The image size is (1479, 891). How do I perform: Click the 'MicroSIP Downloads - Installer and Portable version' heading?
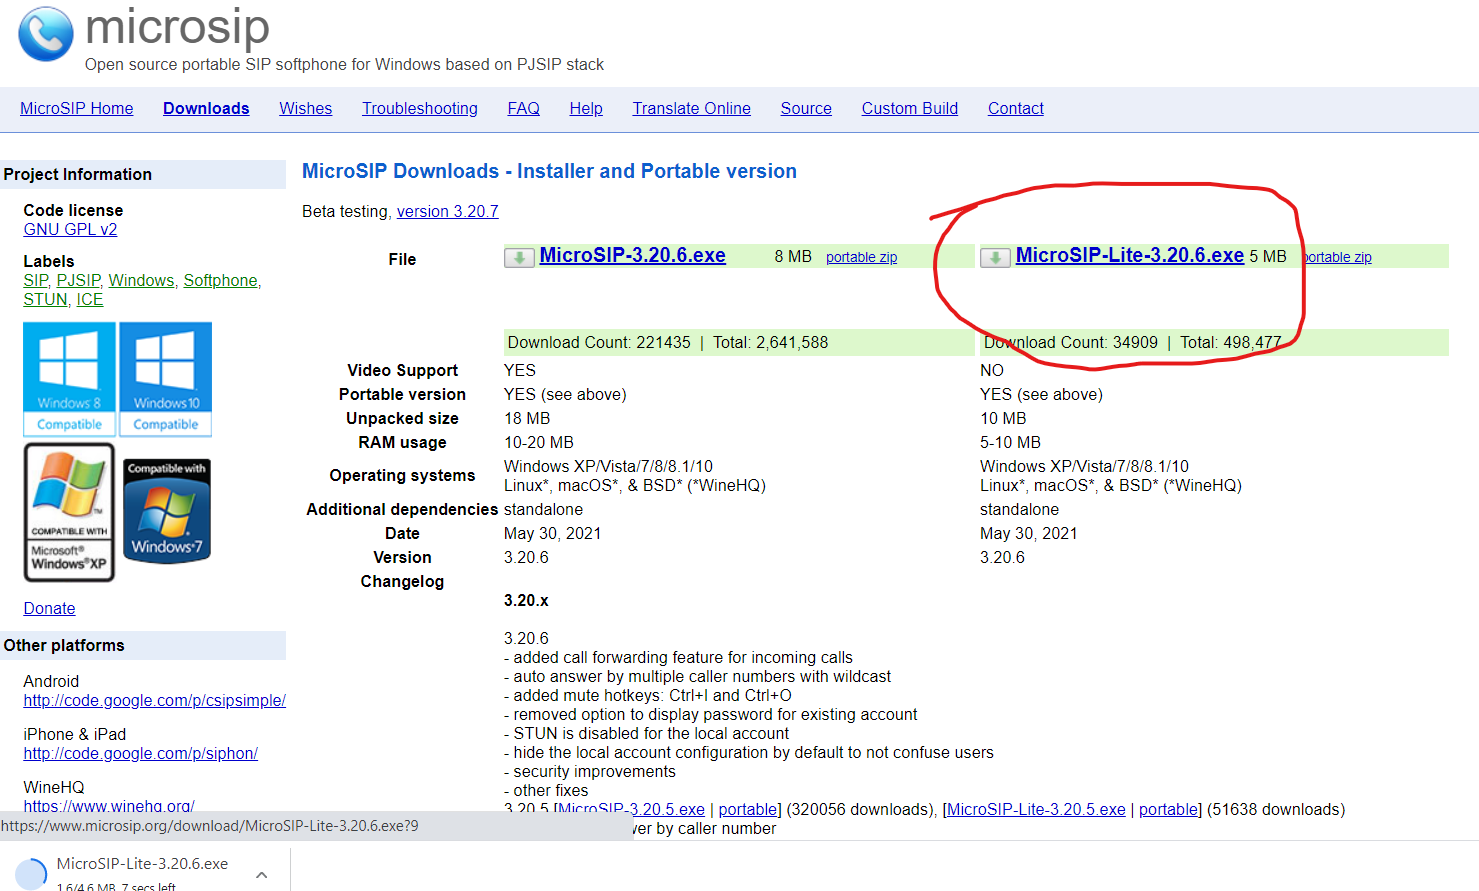pos(549,171)
